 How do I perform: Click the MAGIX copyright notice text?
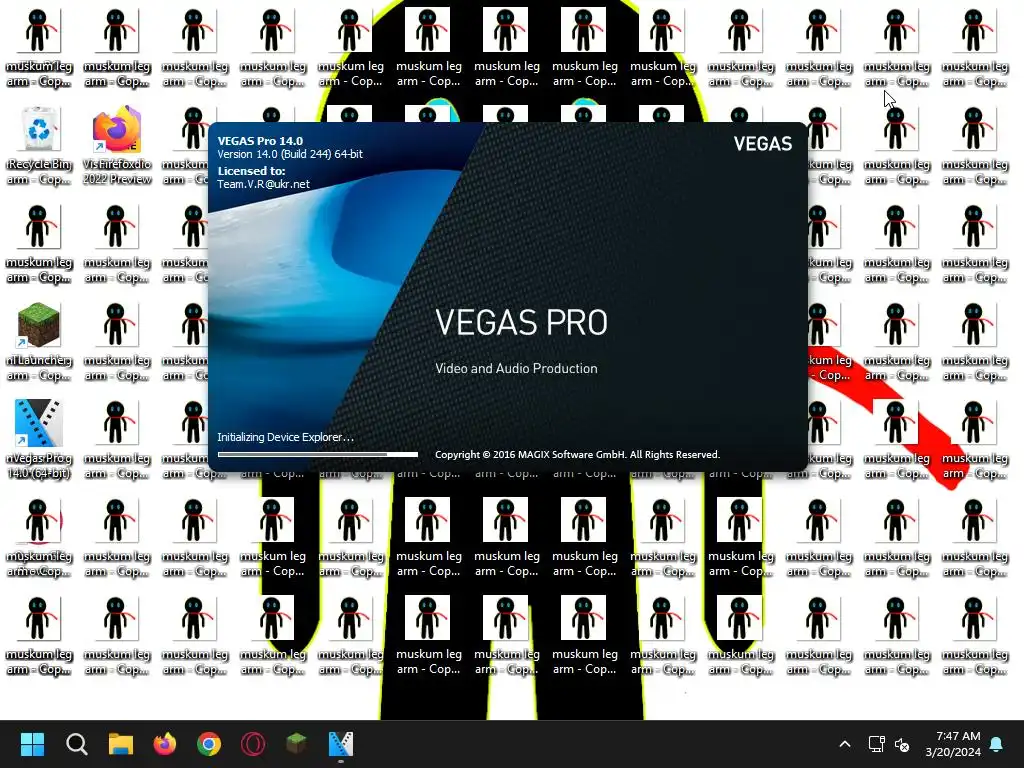[577, 455]
